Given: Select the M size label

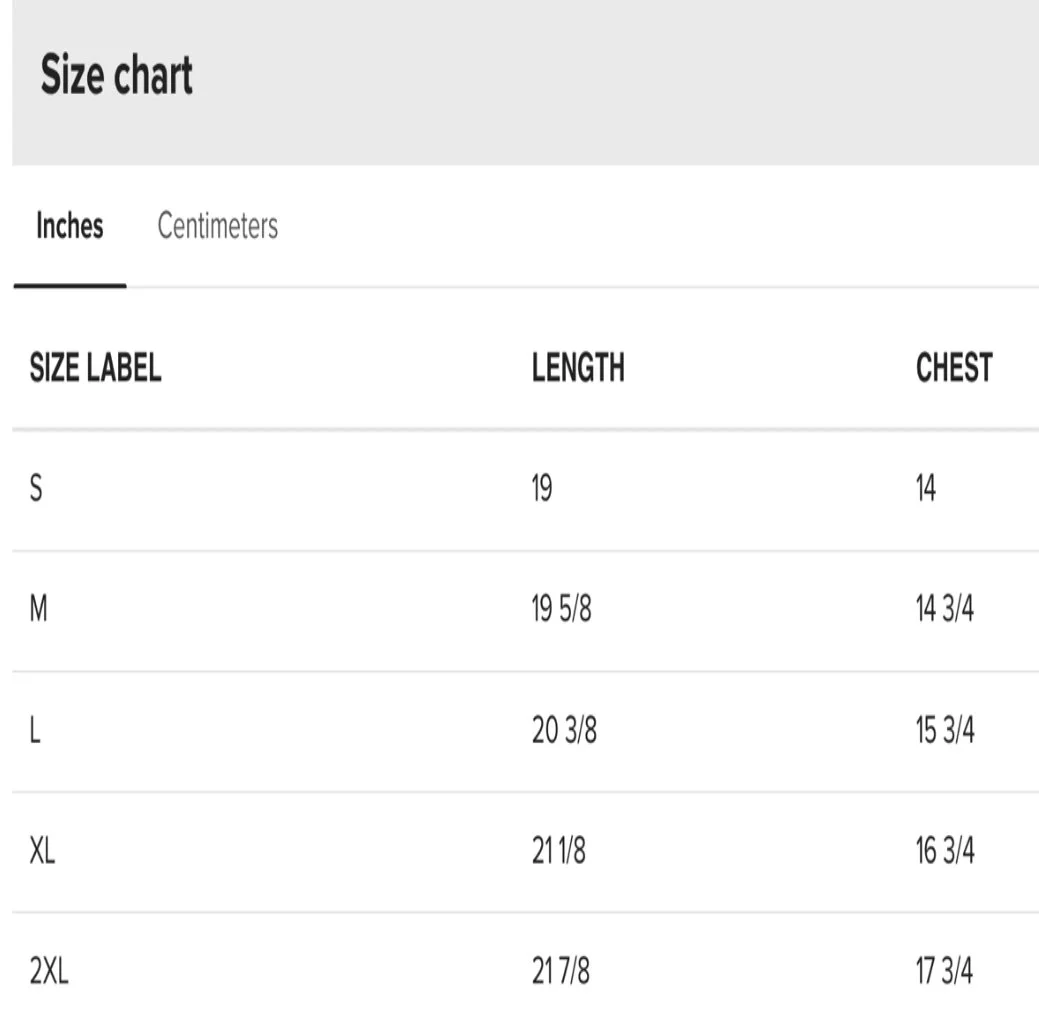Looking at the screenshot, I should 40,610.
